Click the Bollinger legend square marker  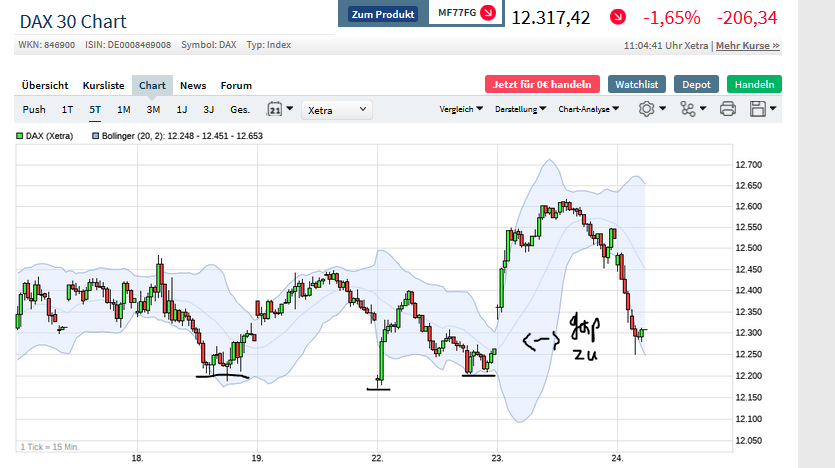coord(96,134)
